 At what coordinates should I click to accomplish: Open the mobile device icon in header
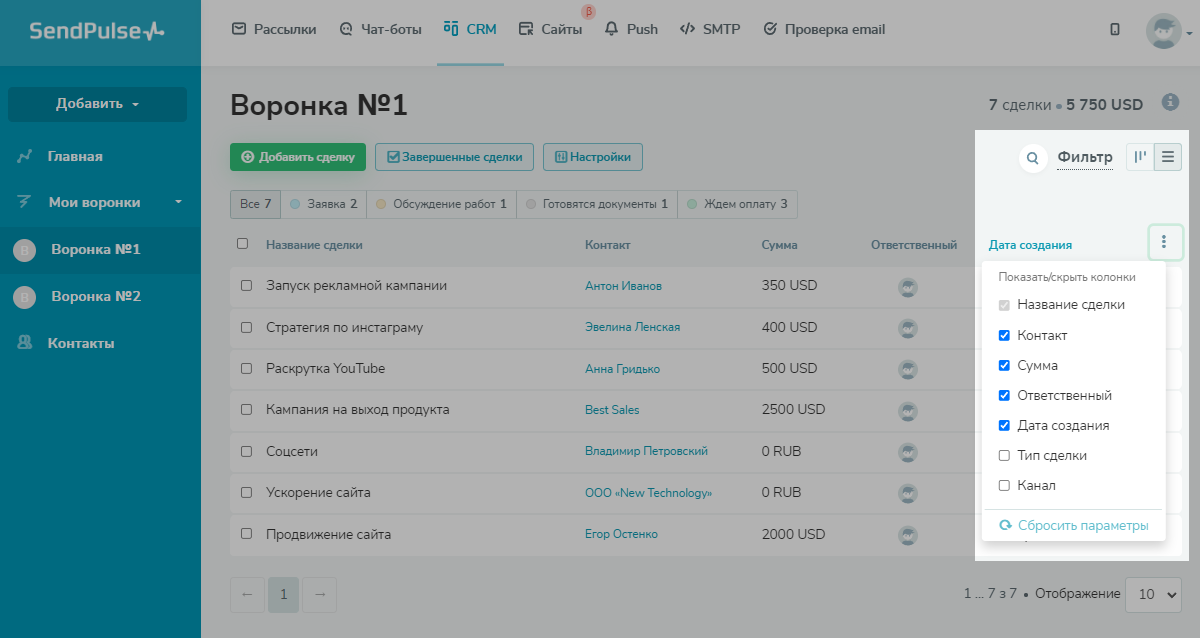[x=1115, y=30]
